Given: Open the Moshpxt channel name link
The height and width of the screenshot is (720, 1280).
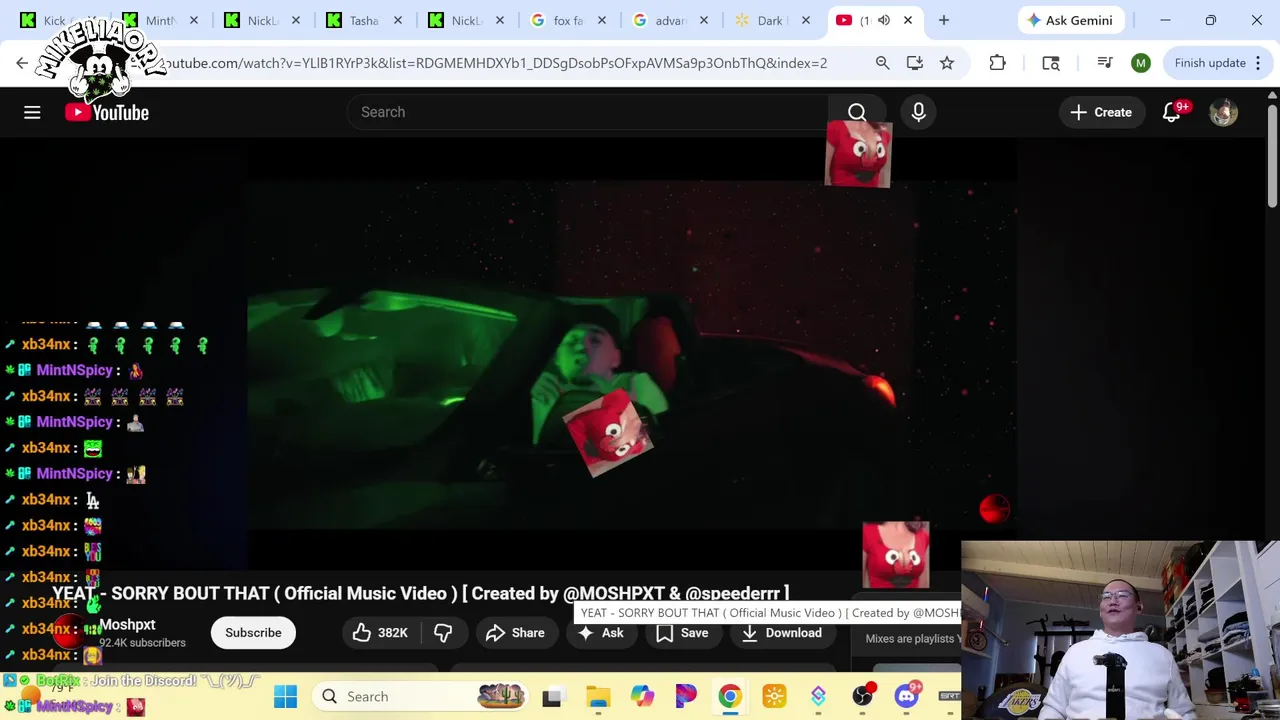Looking at the screenshot, I should [x=127, y=625].
